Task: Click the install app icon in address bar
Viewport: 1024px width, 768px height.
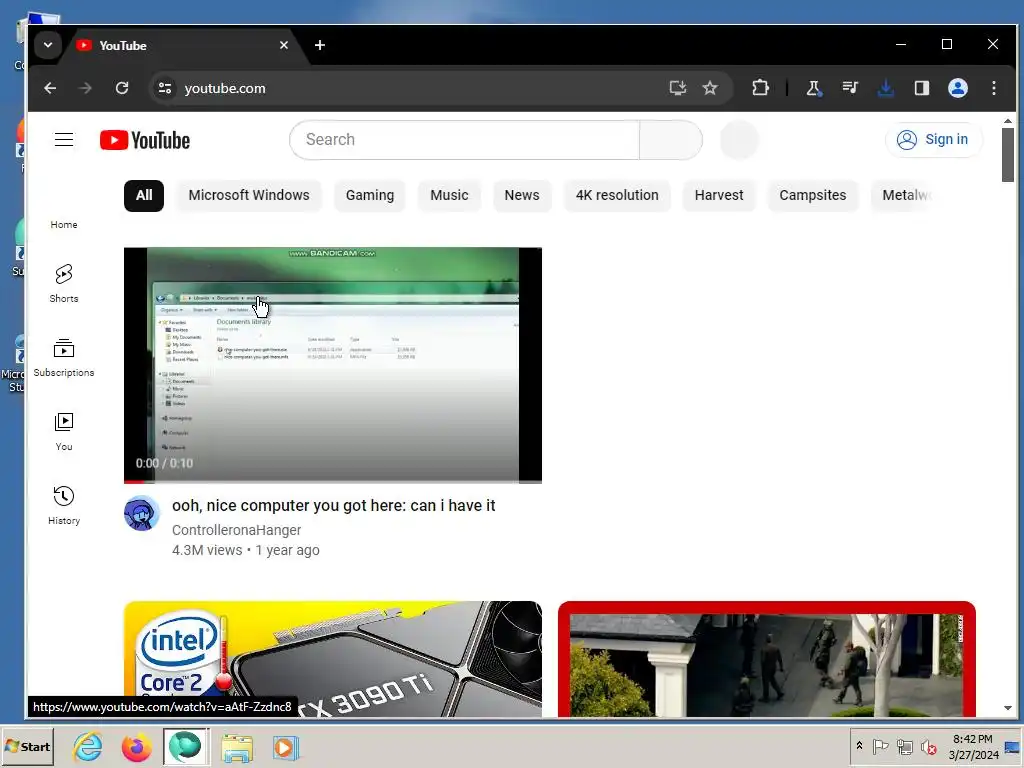Action: coord(678,88)
